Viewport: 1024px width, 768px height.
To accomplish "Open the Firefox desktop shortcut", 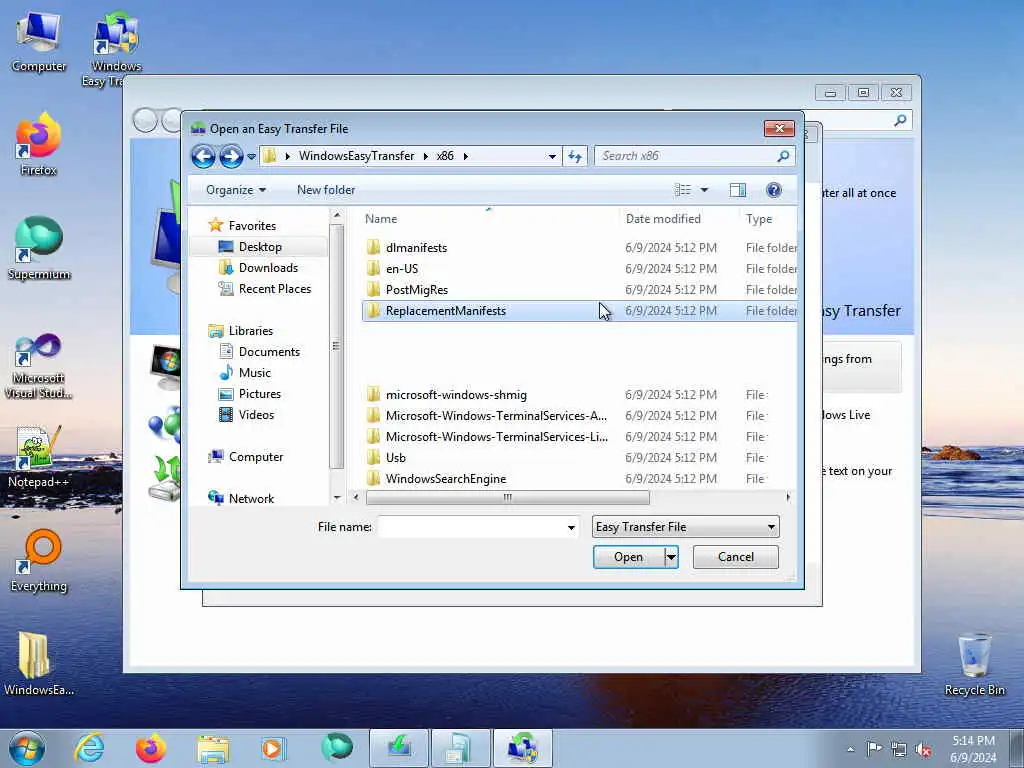I will coord(39,144).
